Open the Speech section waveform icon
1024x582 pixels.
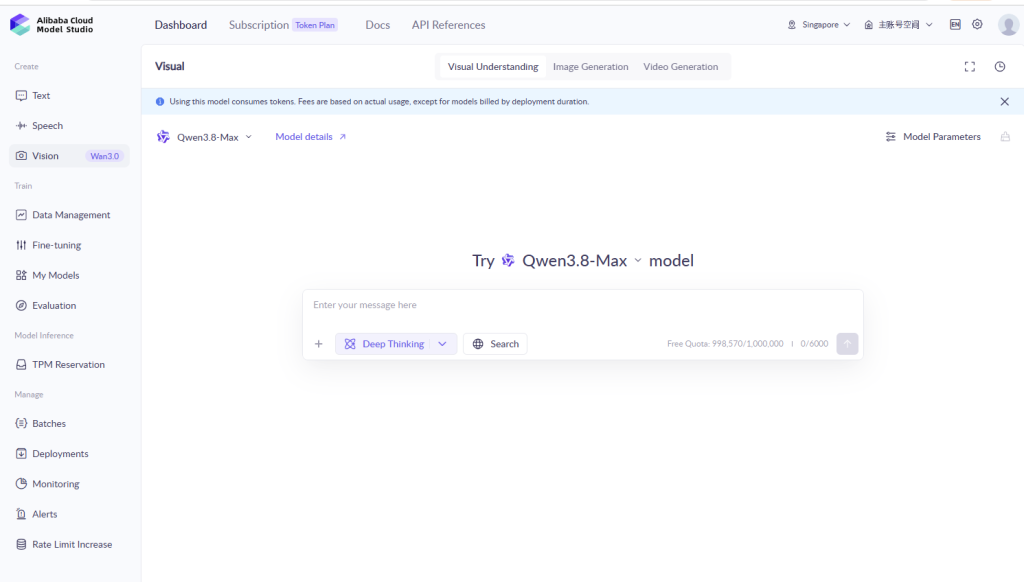tap(21, 125)
